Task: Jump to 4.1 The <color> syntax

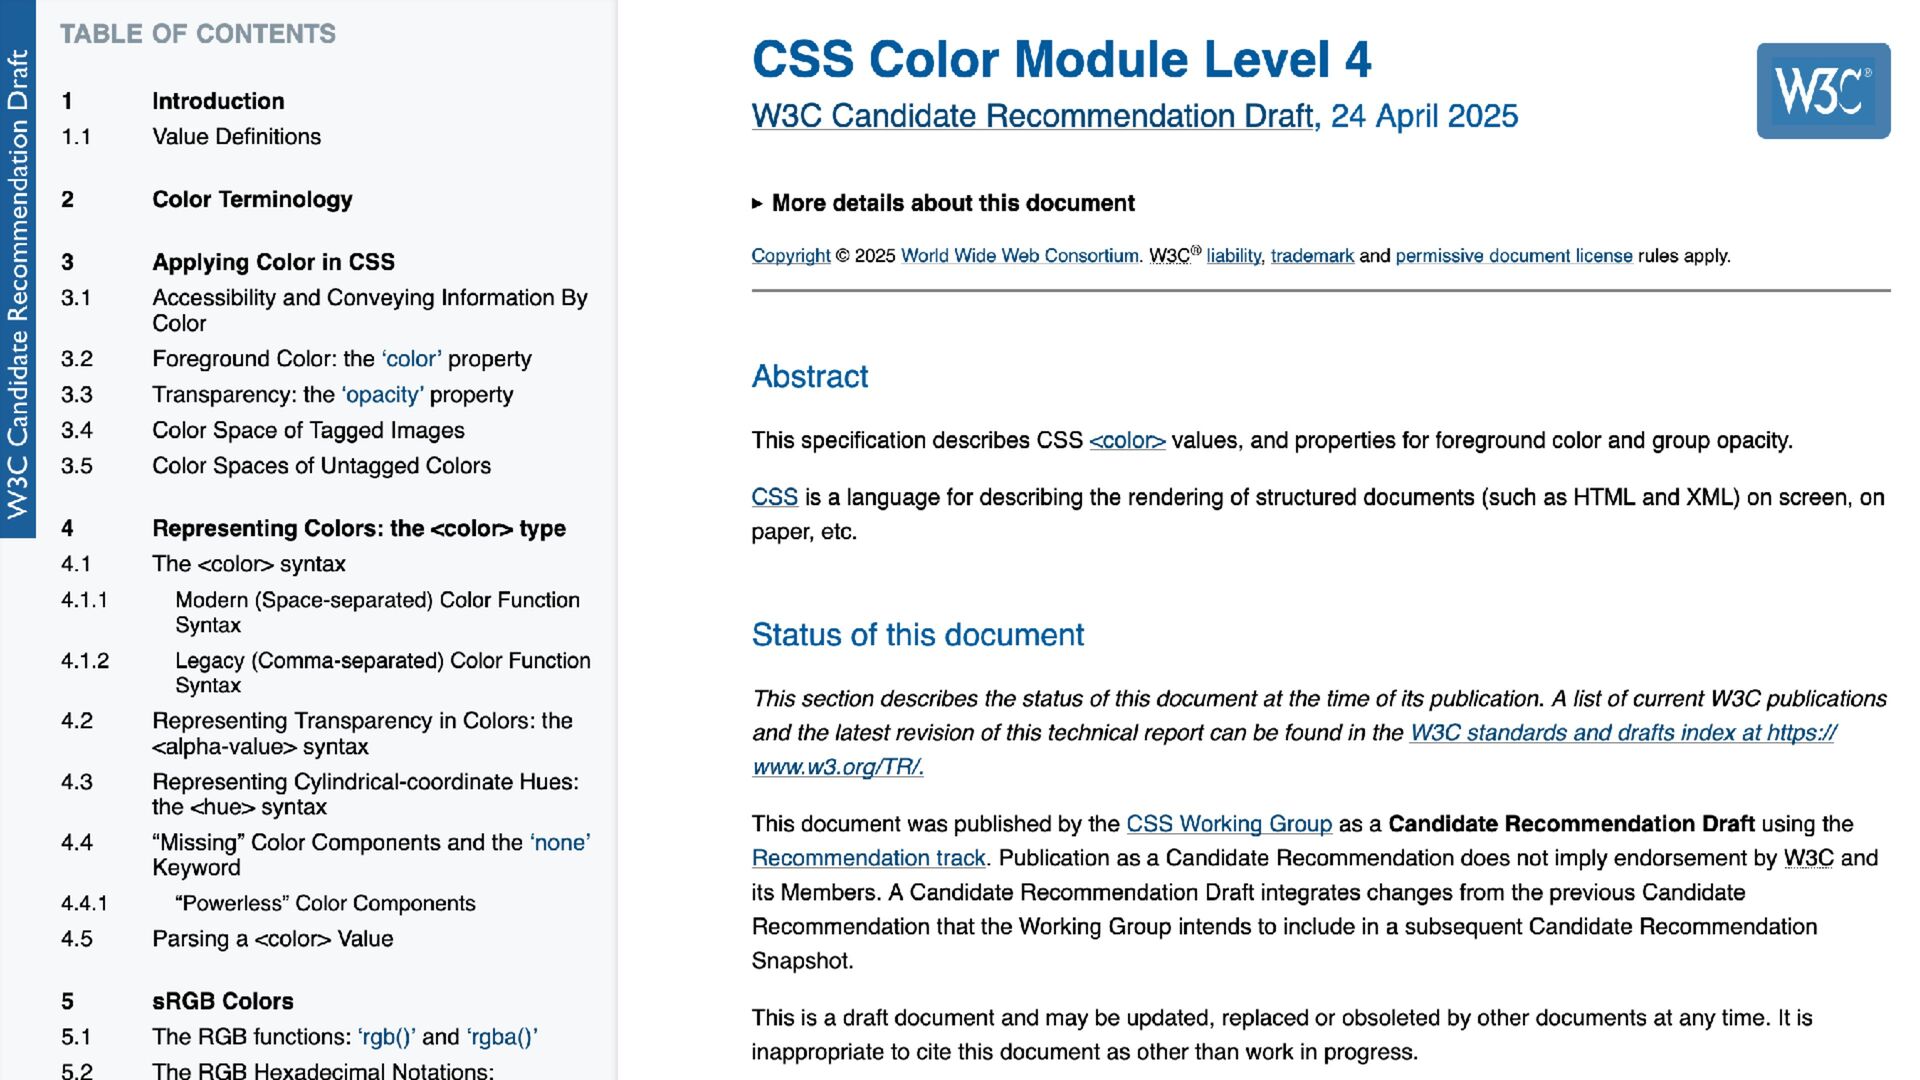Action: click(x=249, y=564)
